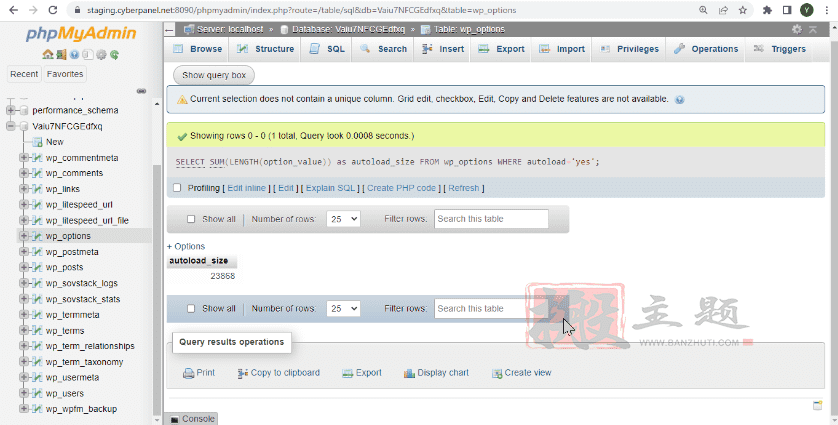The width and height of the screenshot is (838, 425).
Task: Open the Insert tab
Action: [x=443, y=49]
